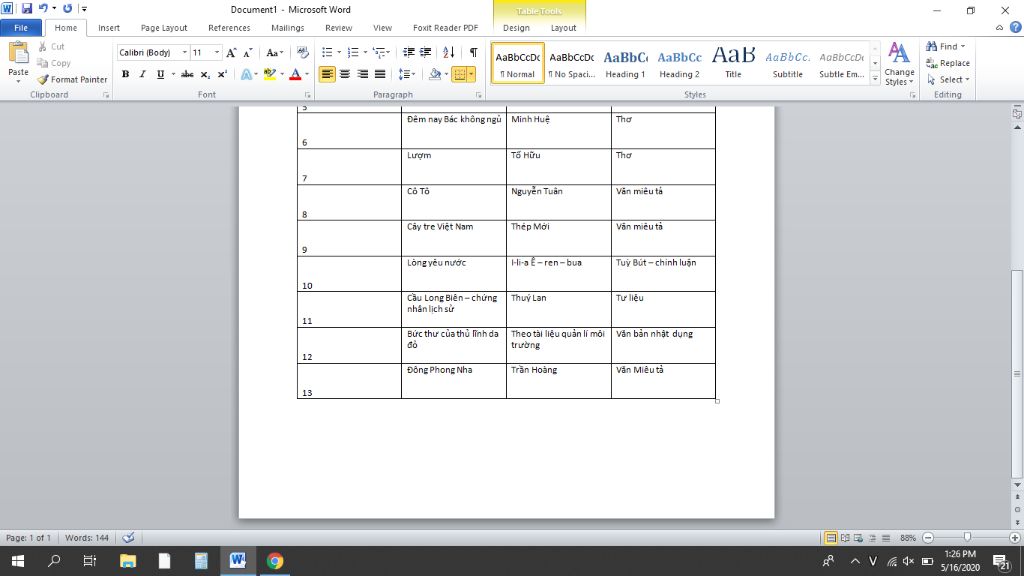The height and width of the screenshot is (576, 1024).
Task: Open taskbar Search magnifier
Action: point(54,561)
